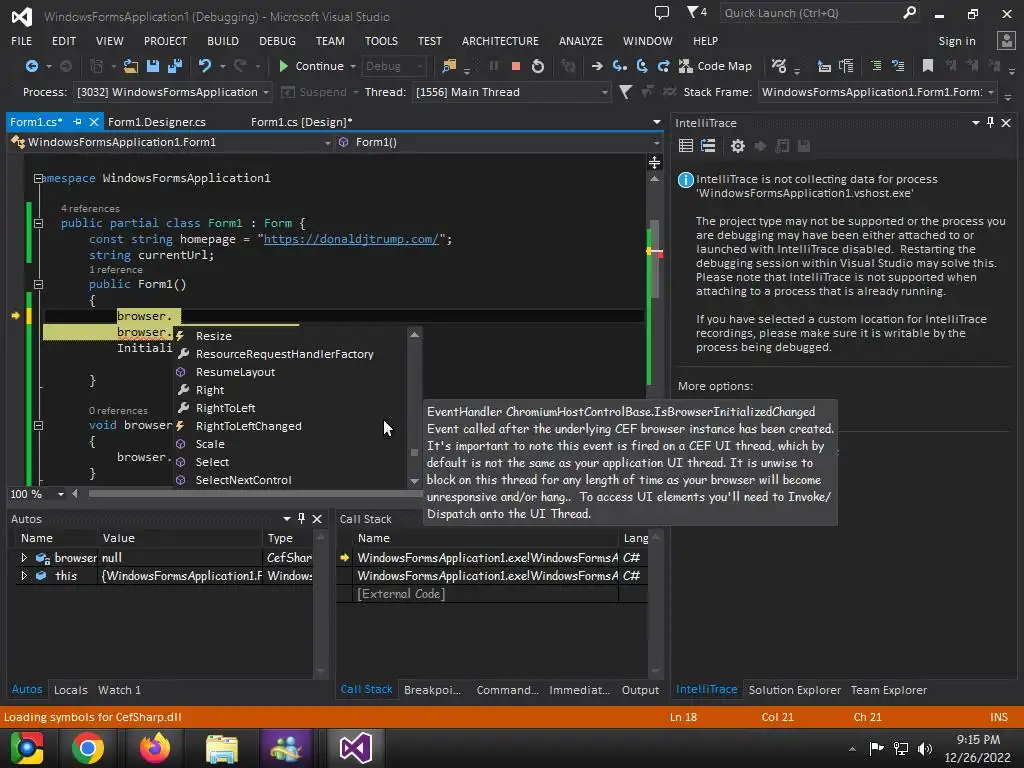Click the bookmark icon in toolbar

click(x=927, y=66)
